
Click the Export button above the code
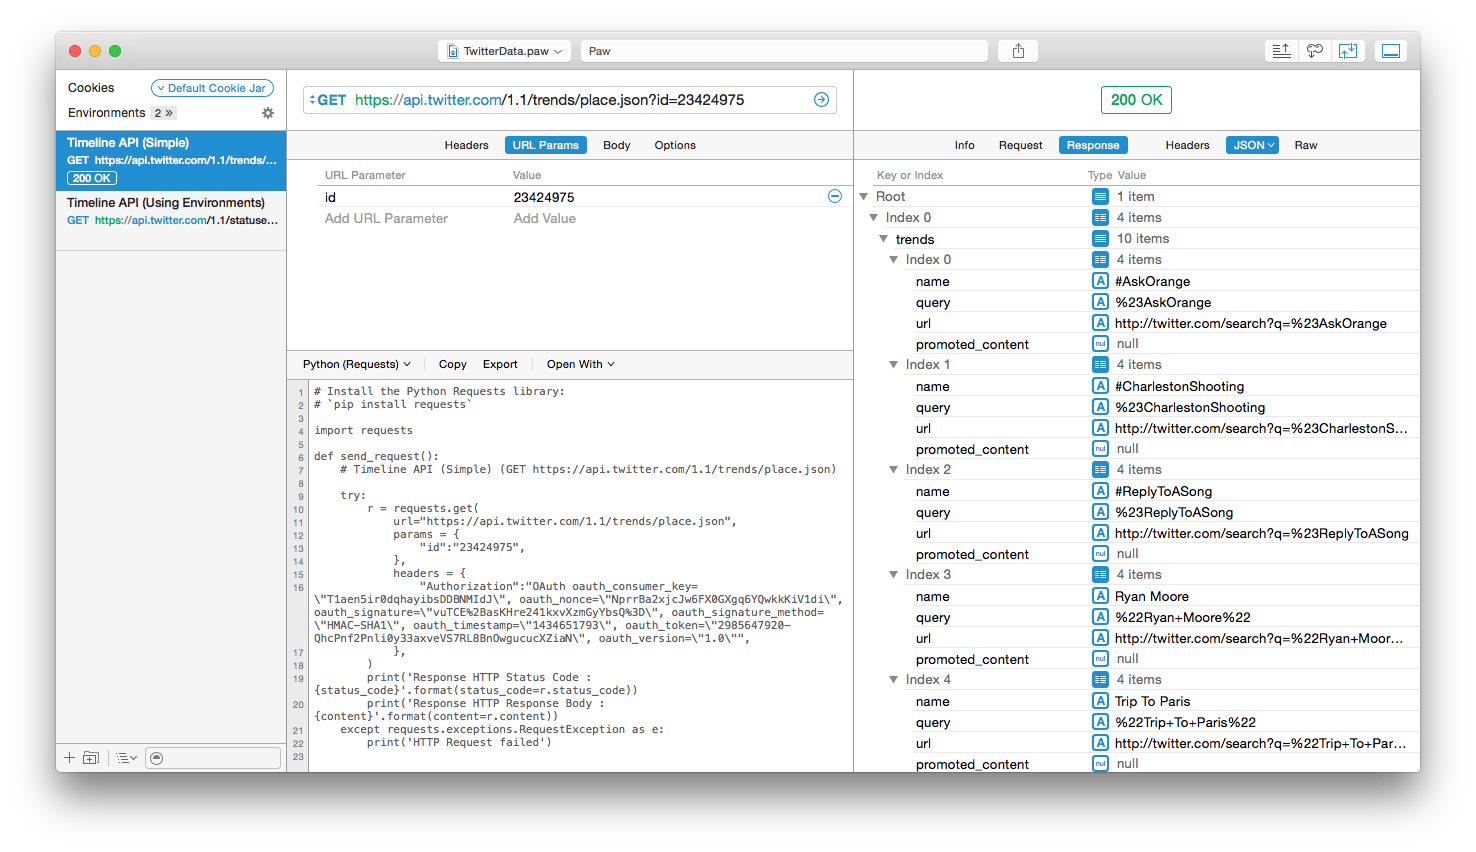pos(500,364)
